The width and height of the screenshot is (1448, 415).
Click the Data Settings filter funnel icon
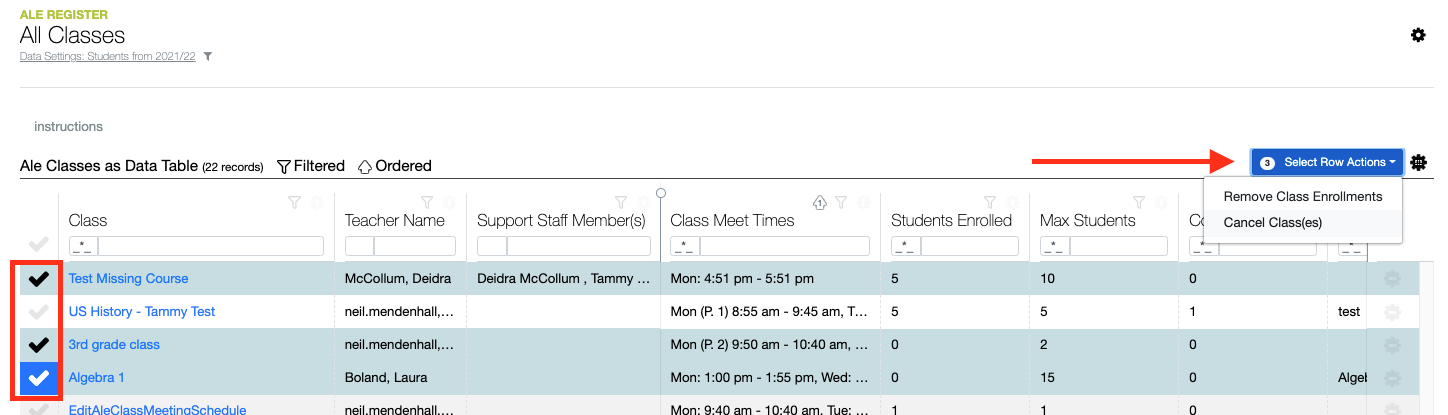208,56
